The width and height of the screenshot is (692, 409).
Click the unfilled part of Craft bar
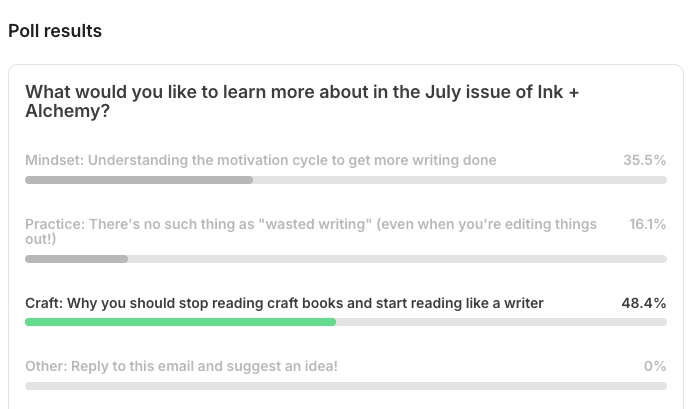(501, 322)
